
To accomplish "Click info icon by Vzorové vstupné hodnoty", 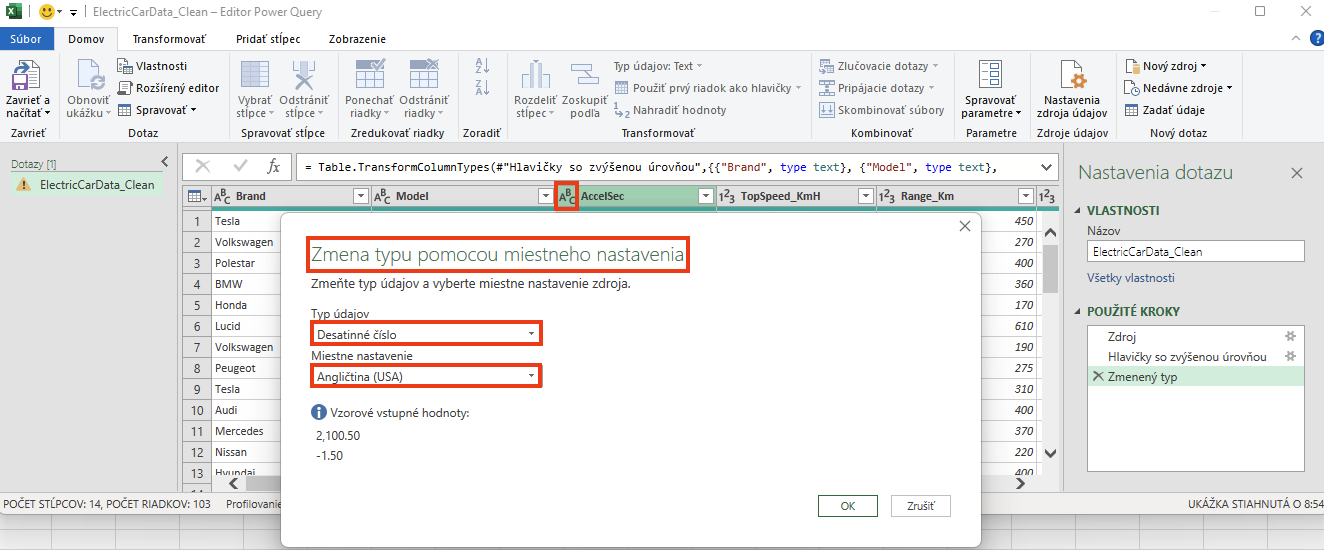I will (x=319, y=412).
